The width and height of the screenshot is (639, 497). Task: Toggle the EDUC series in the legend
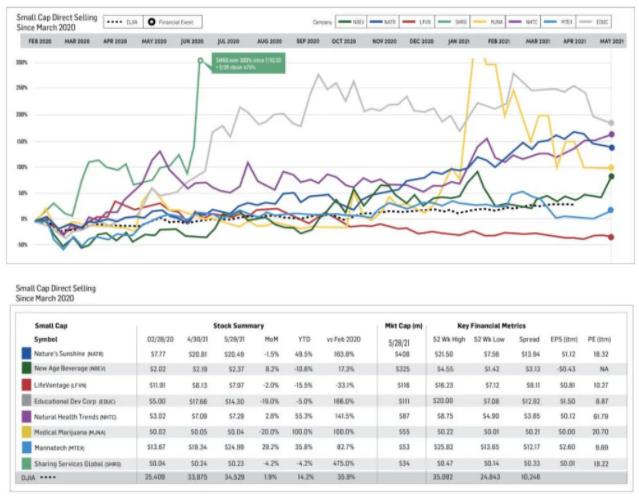click(594, 22)
